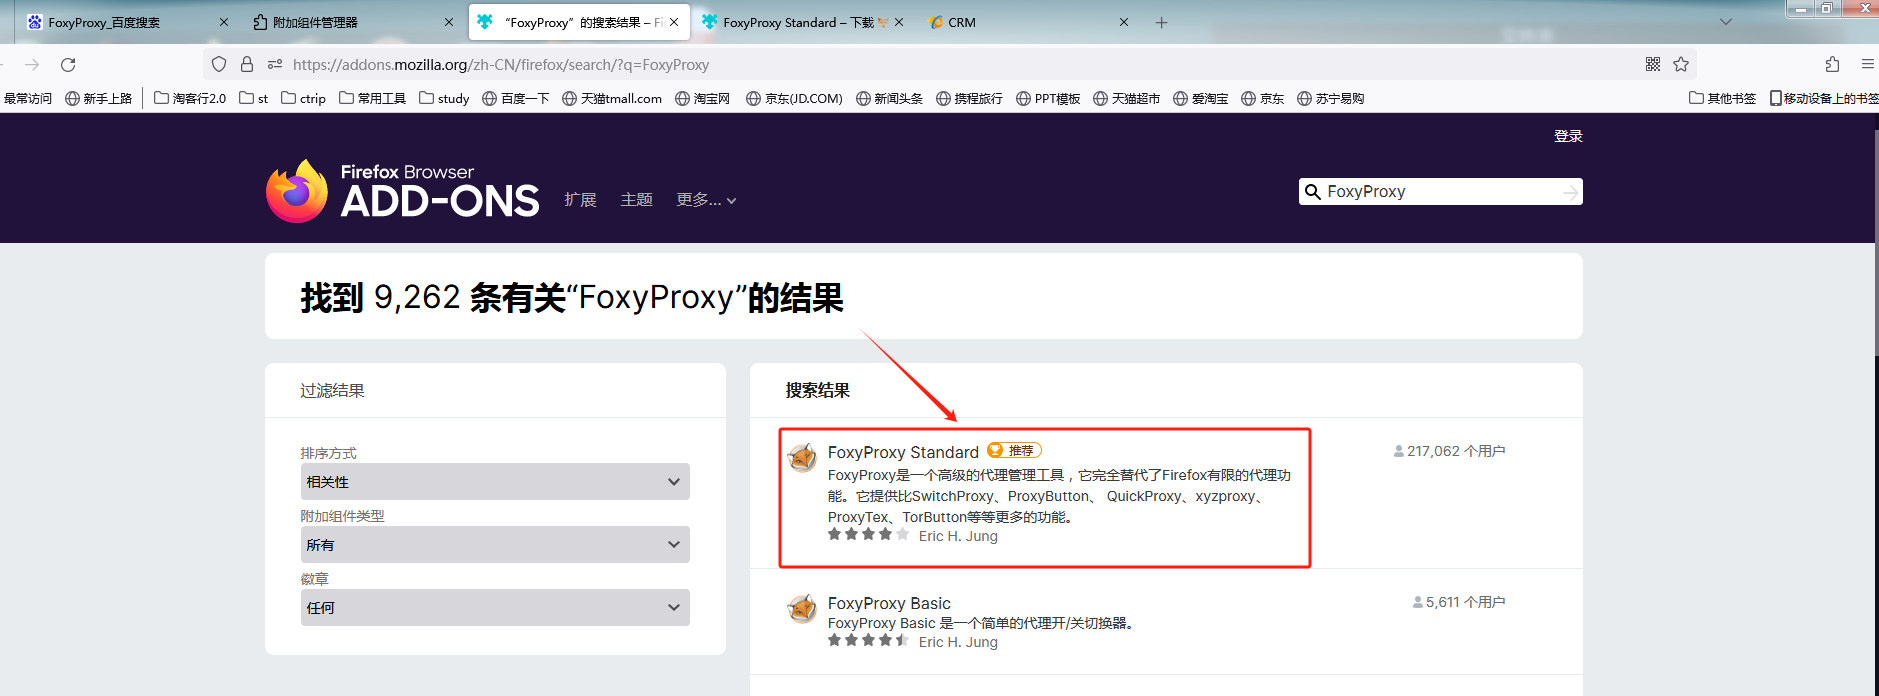Open the FoxyProxy Standard result title
Screen dimensions: 1879x696
point(903,452)
